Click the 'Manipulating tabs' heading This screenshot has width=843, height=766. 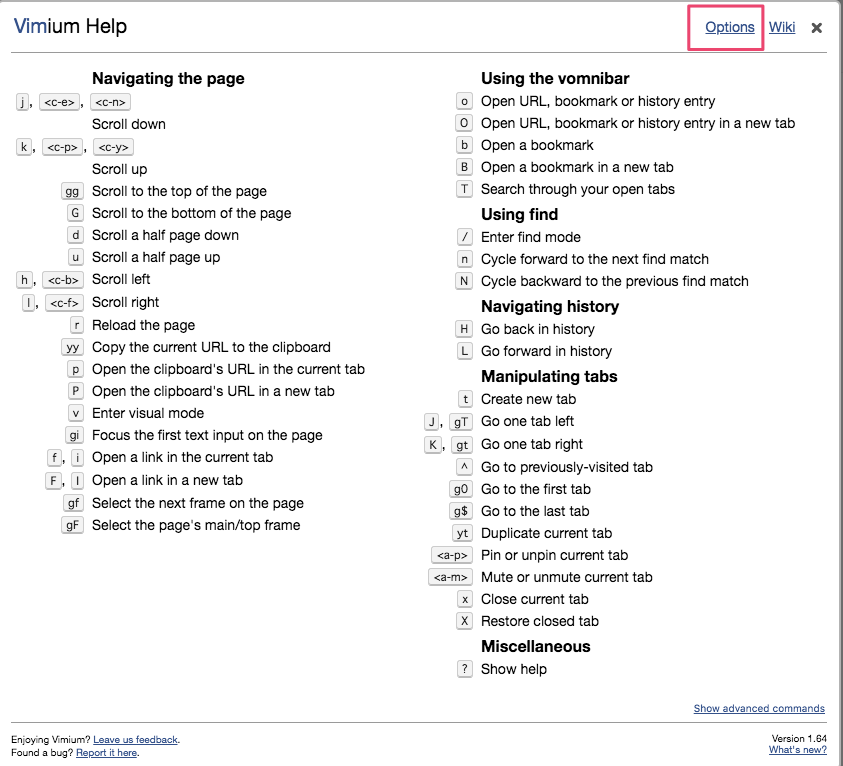[549, 376]
